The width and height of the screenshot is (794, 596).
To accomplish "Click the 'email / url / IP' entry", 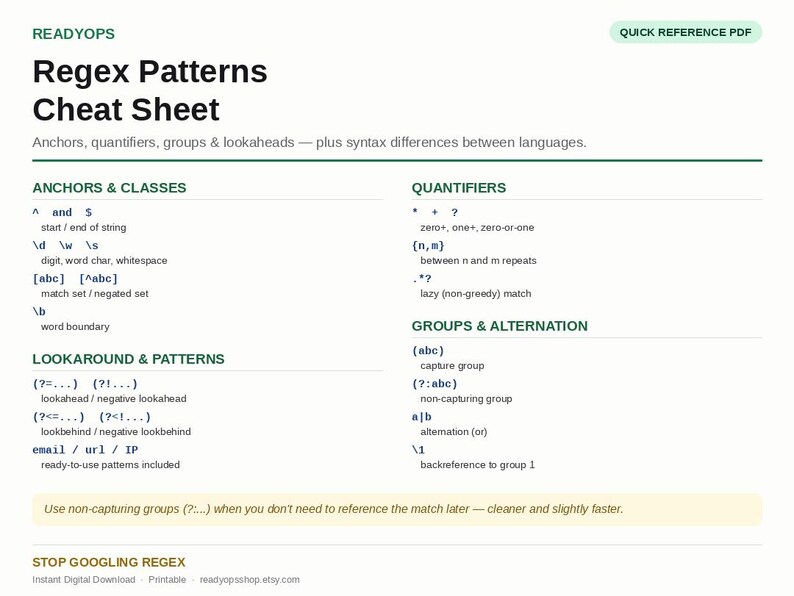I will pos(85,450).
